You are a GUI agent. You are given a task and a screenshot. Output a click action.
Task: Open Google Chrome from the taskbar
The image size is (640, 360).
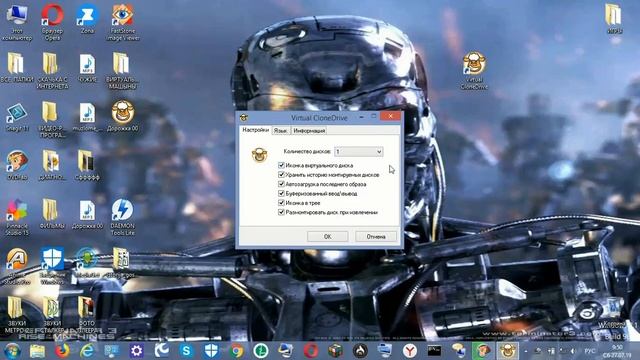(236, 351)
